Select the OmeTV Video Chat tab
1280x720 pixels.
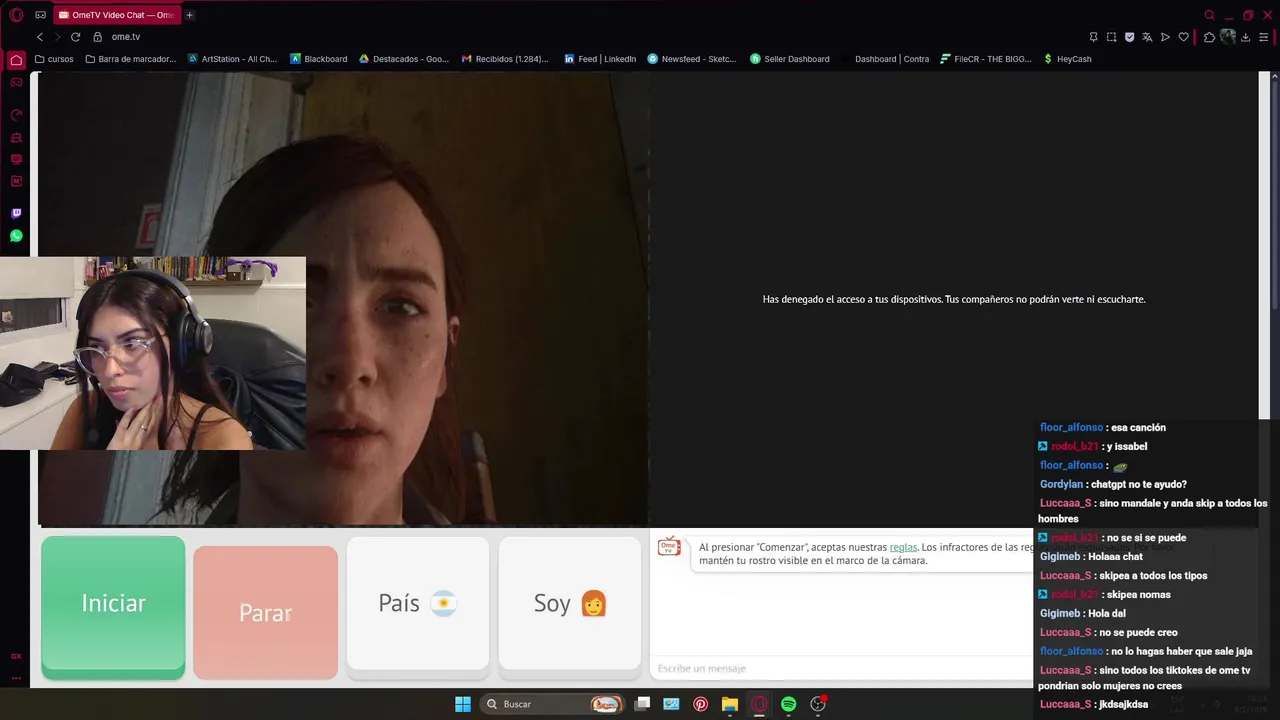pos(117,15)
